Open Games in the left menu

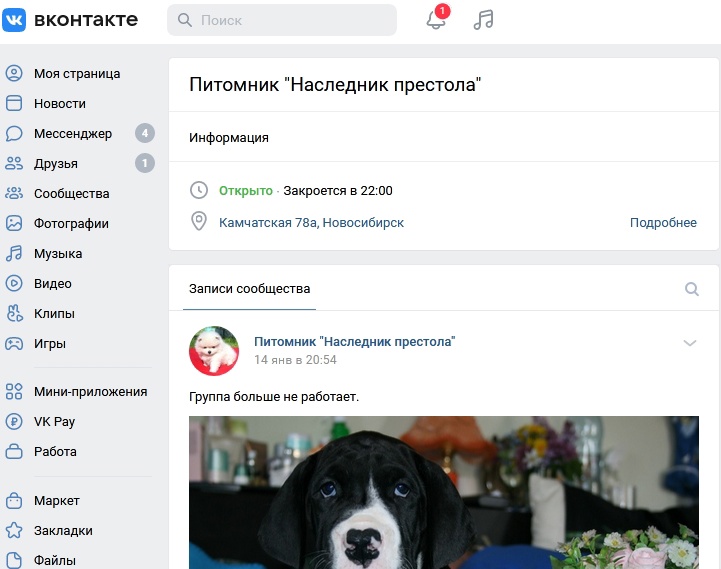50,343
